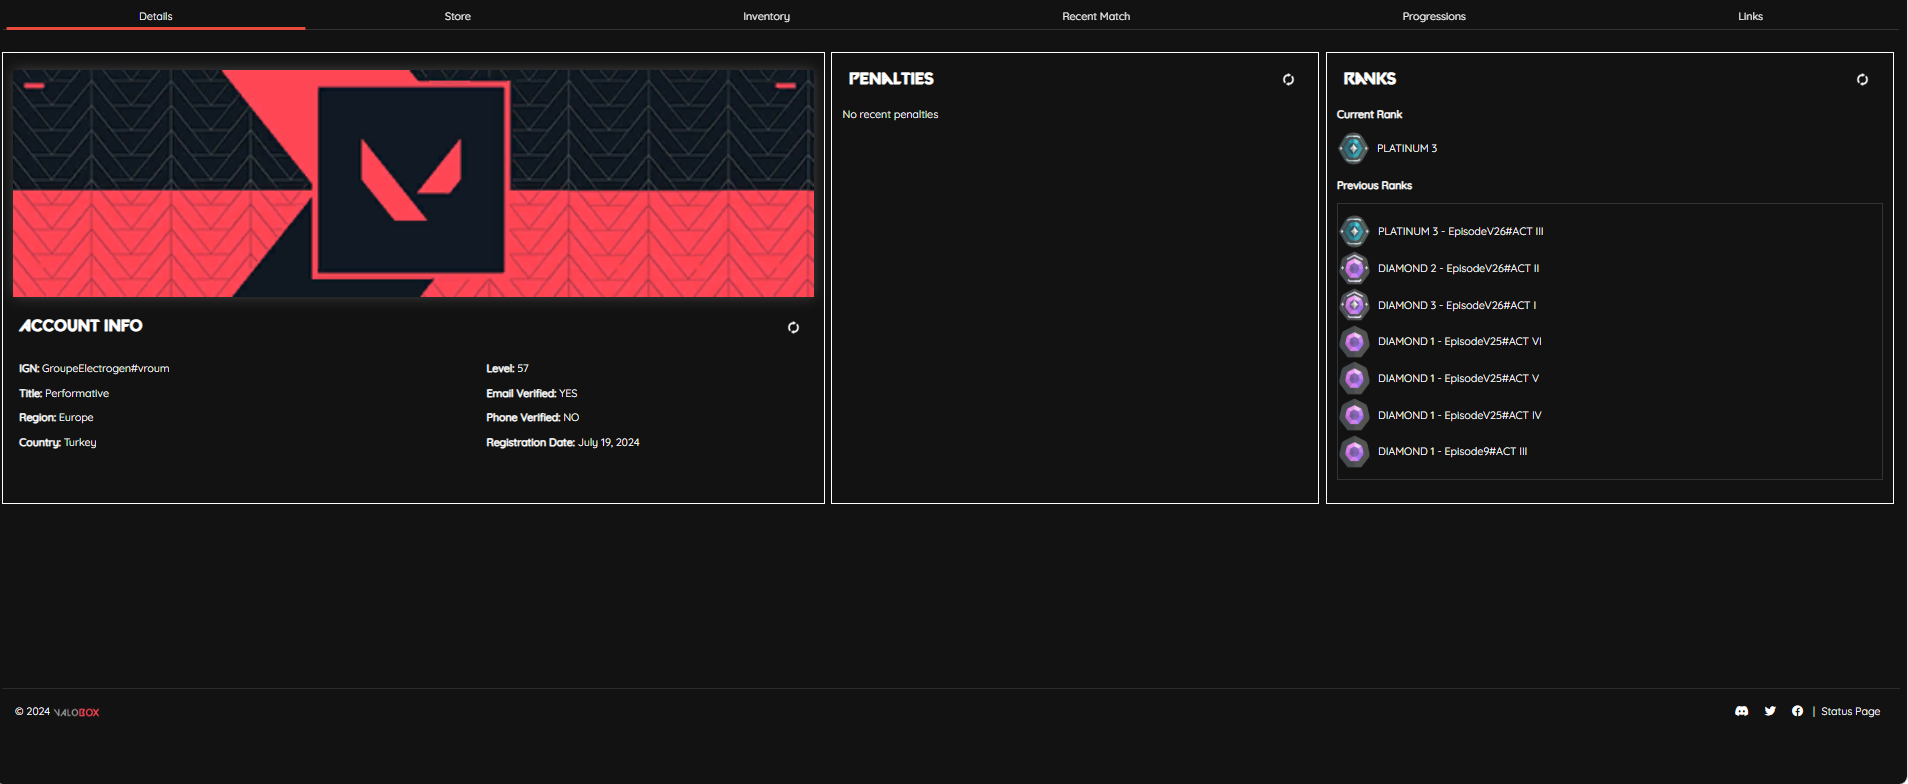Viewport: 1908px width, 784px height.
Task: Click the Current Rank PLATINUM 3 text
Action: [1407, 149]
